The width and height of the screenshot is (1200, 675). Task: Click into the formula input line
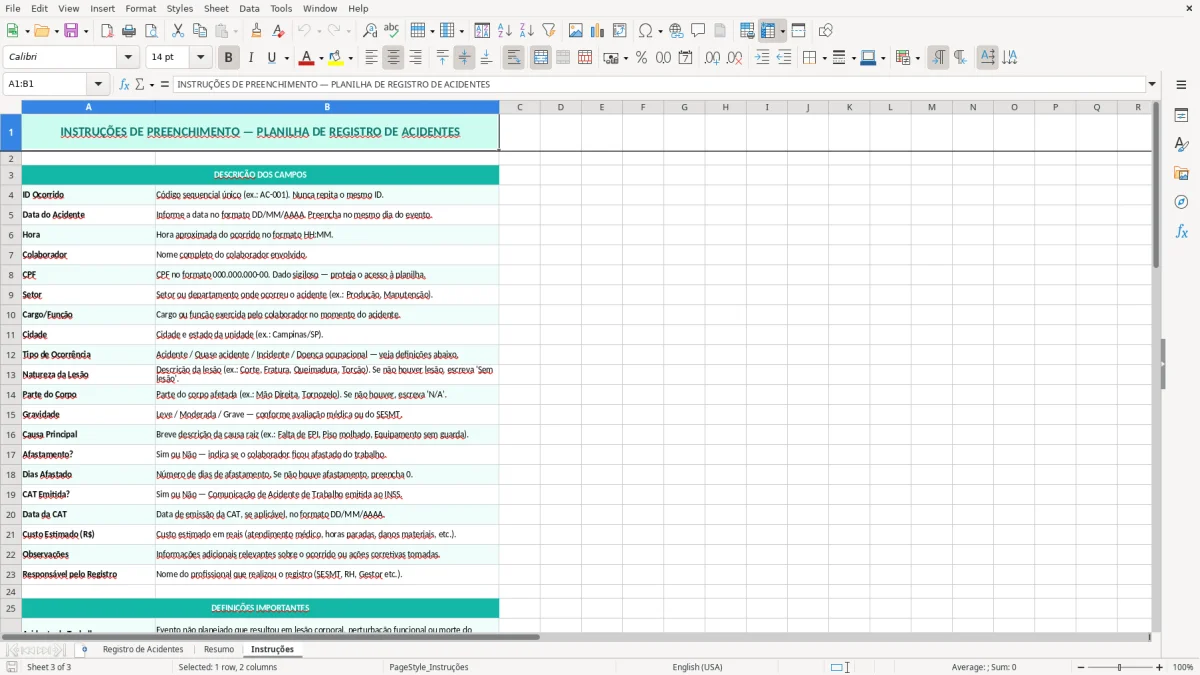[658, 84]
